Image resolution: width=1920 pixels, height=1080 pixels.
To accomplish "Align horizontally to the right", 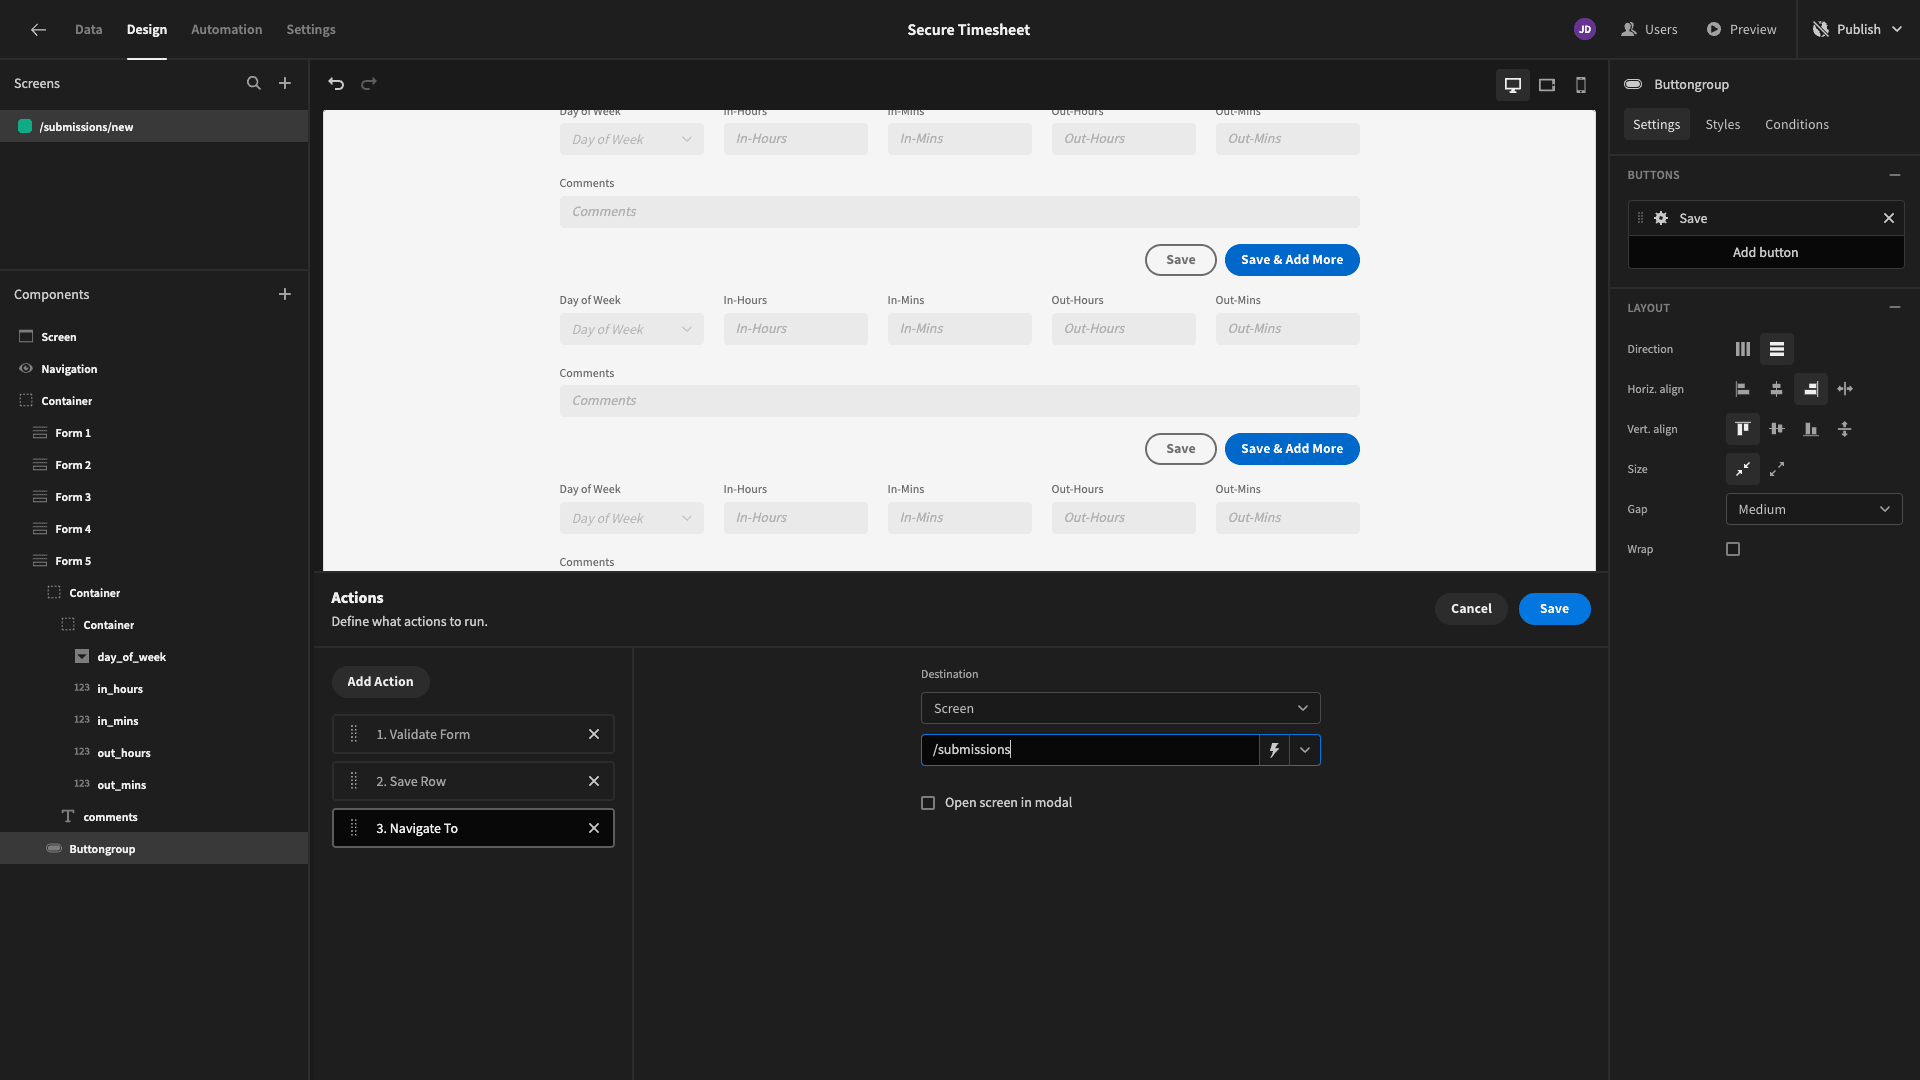I will tap(1811, 389).
